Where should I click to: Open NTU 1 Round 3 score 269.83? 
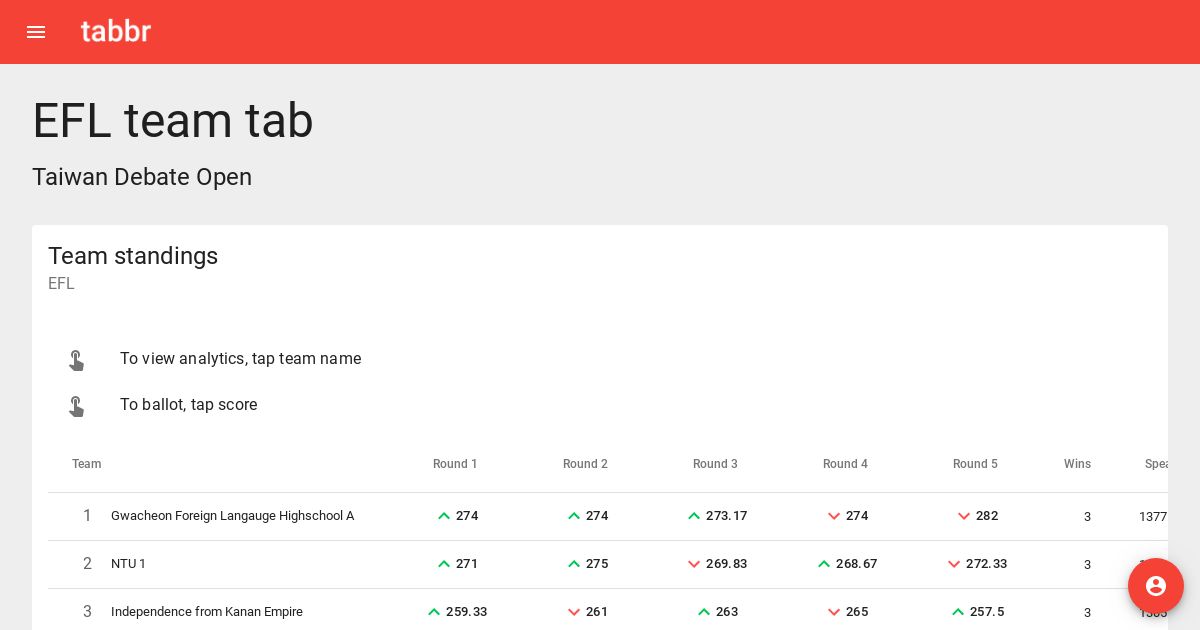point(726,564)
